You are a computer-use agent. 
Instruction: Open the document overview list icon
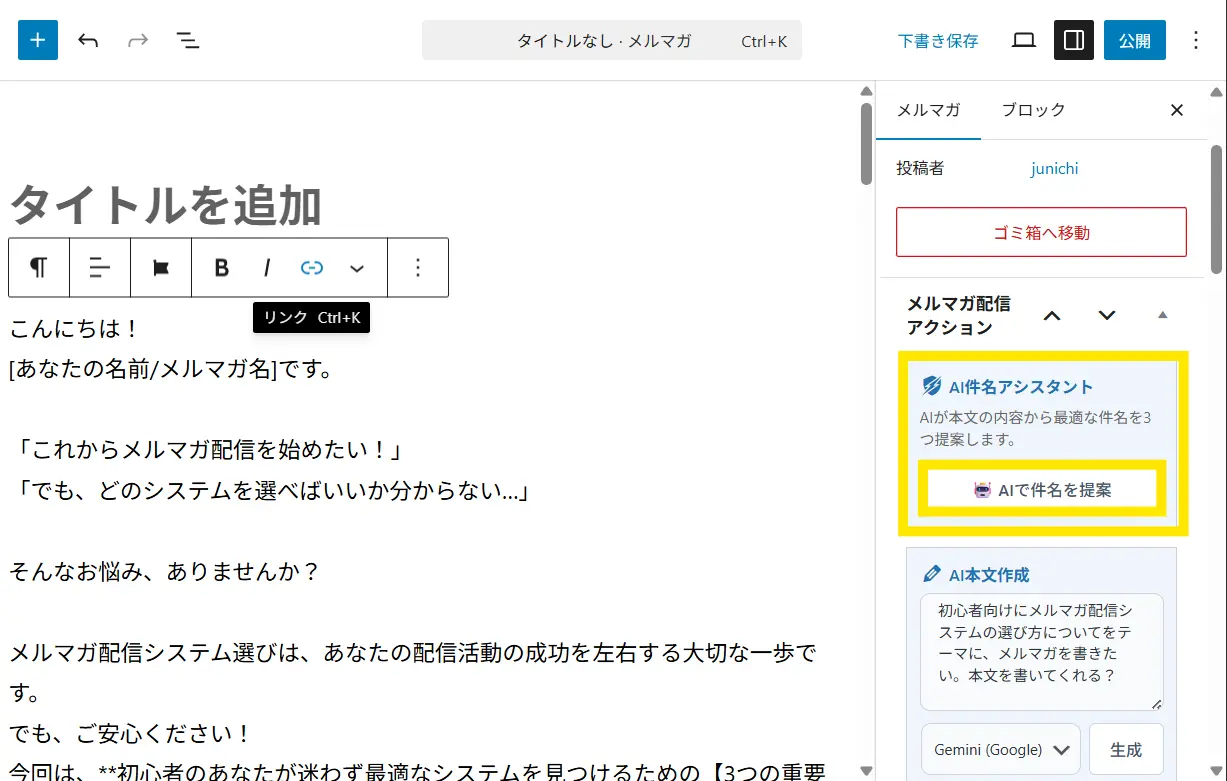[187, 40]
